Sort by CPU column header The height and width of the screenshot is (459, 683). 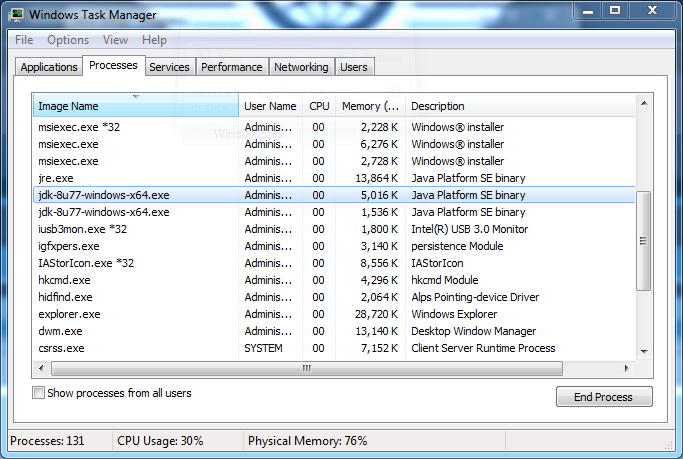(x=319, y=106)
